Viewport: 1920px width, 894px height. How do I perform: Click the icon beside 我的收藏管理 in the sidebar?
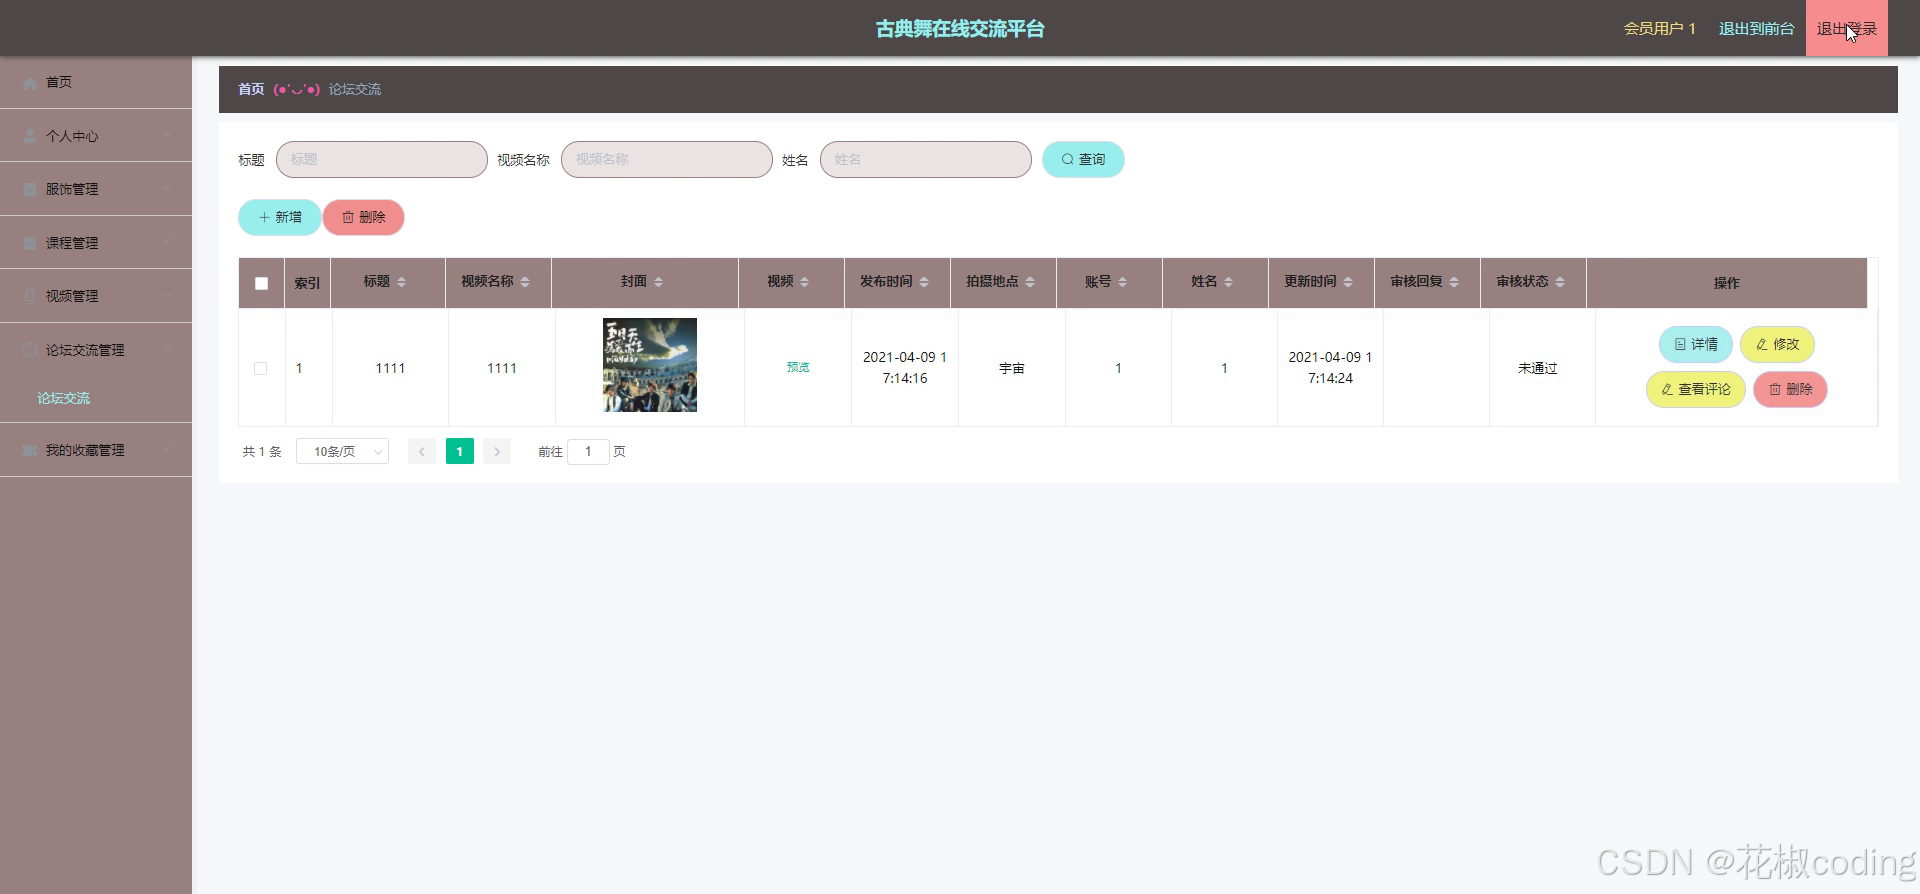coord(30,450)
